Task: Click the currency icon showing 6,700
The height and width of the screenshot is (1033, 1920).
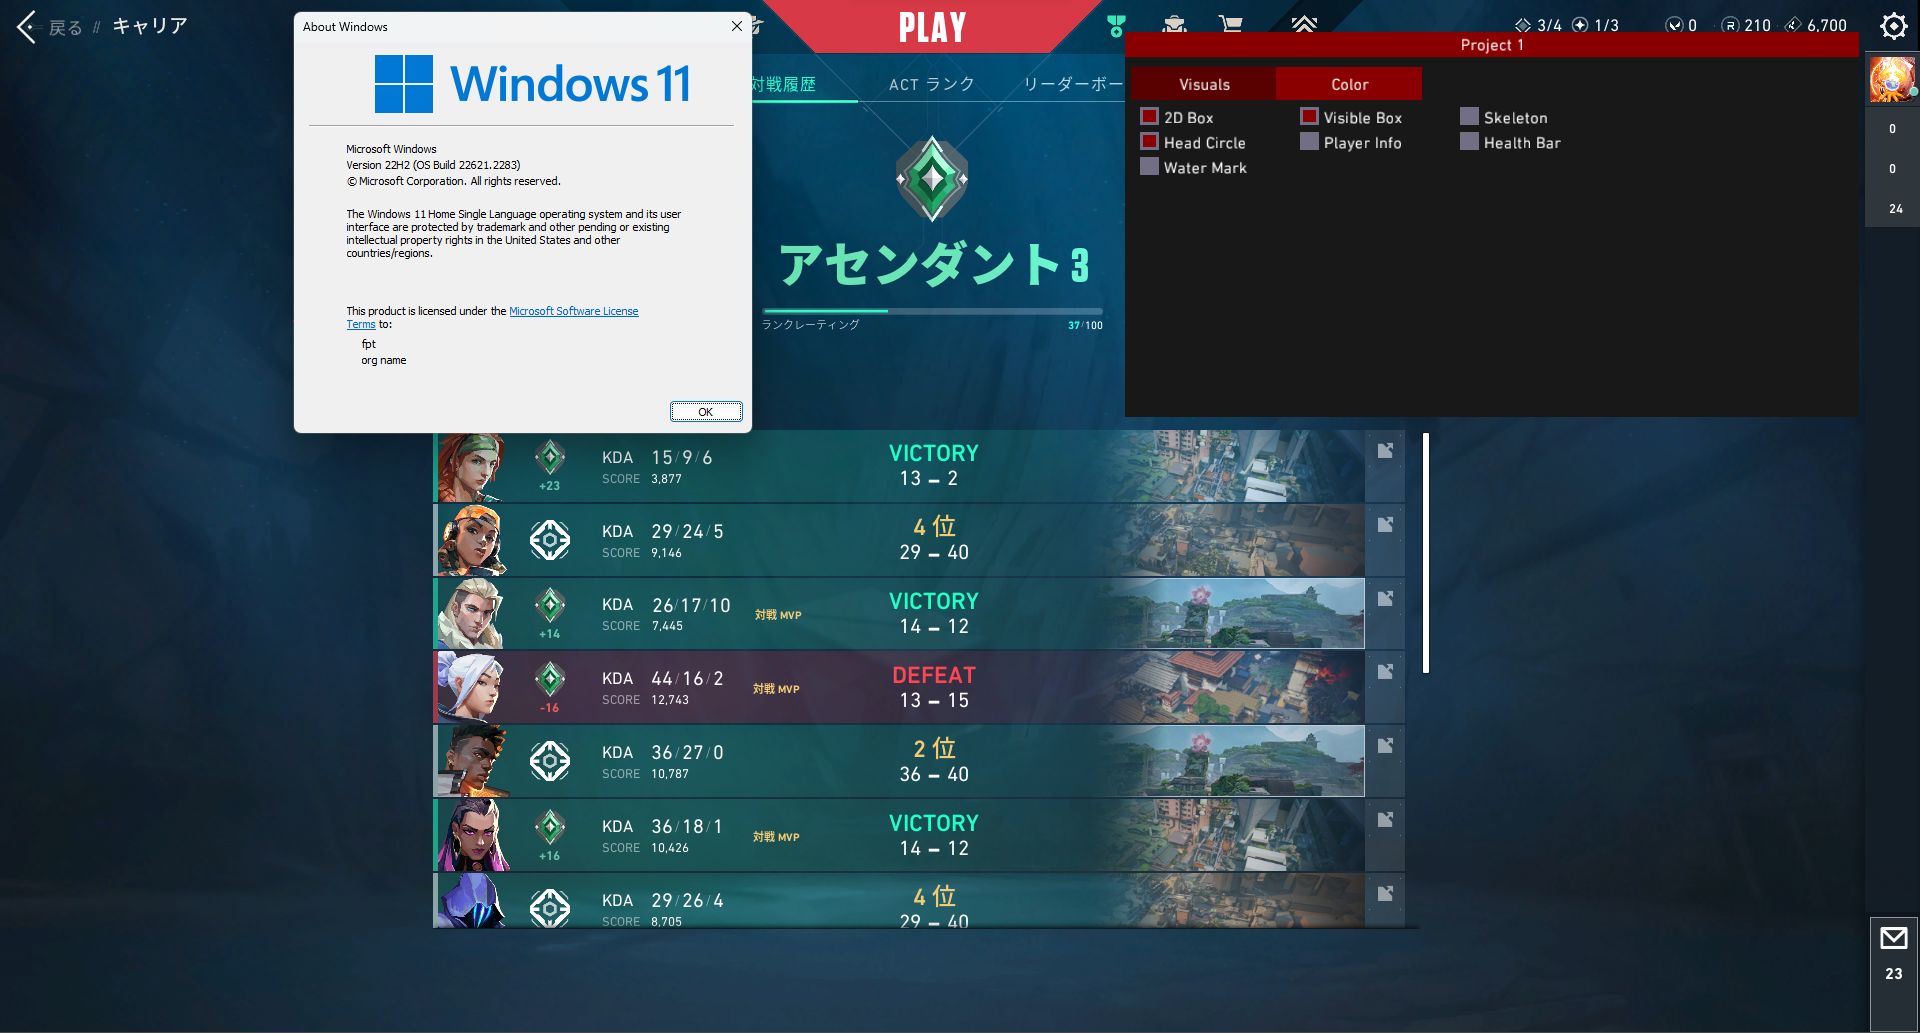Action: (1794, 25)
